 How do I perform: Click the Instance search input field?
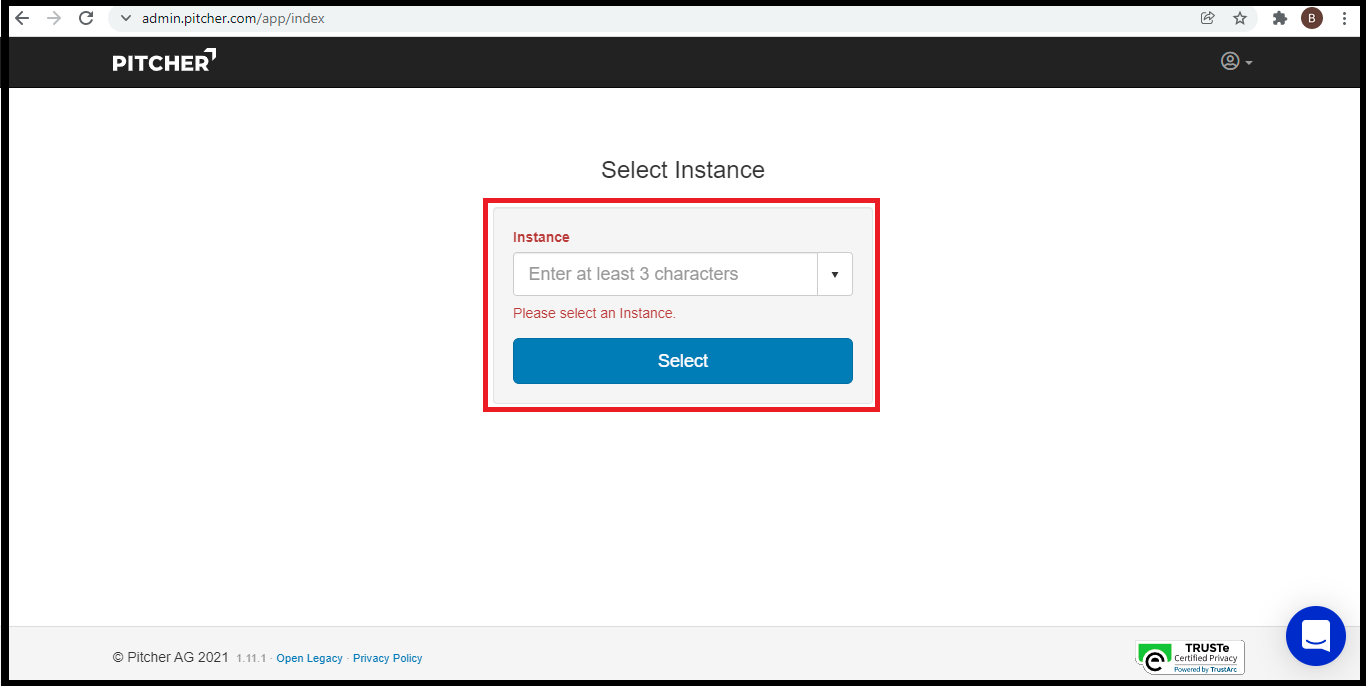pos(665,274)
